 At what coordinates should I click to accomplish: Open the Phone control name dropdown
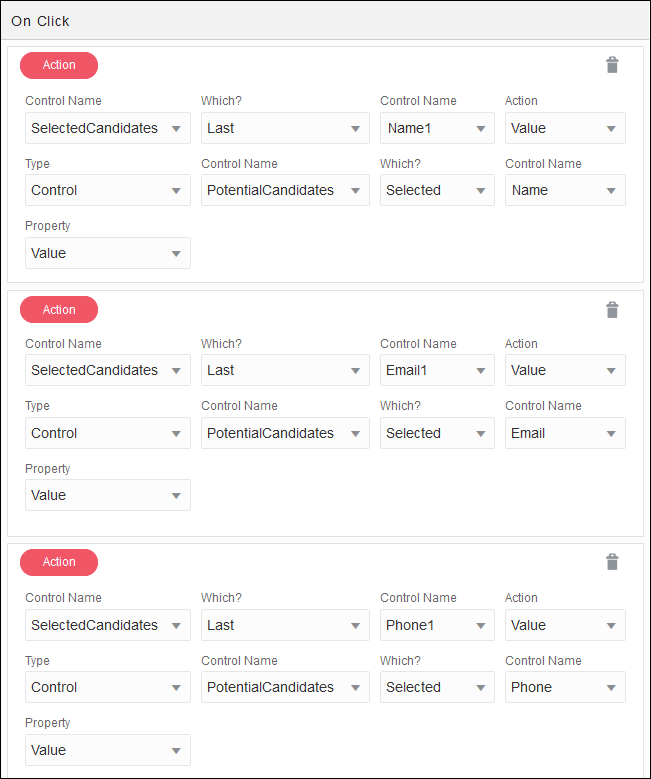pyautogui.click(x=565, y=687)
